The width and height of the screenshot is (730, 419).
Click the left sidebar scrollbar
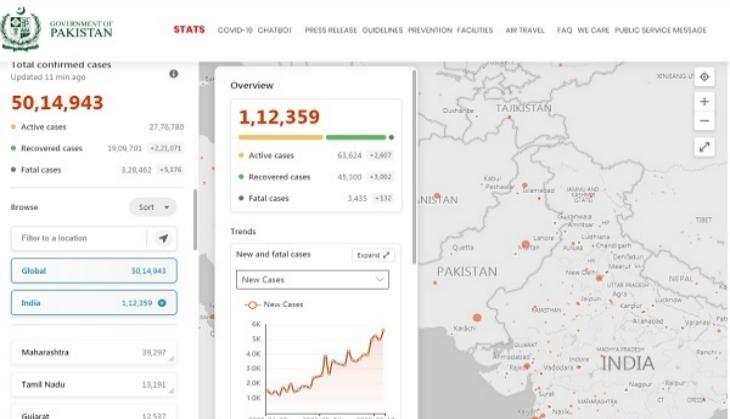[x=195, y=220]
